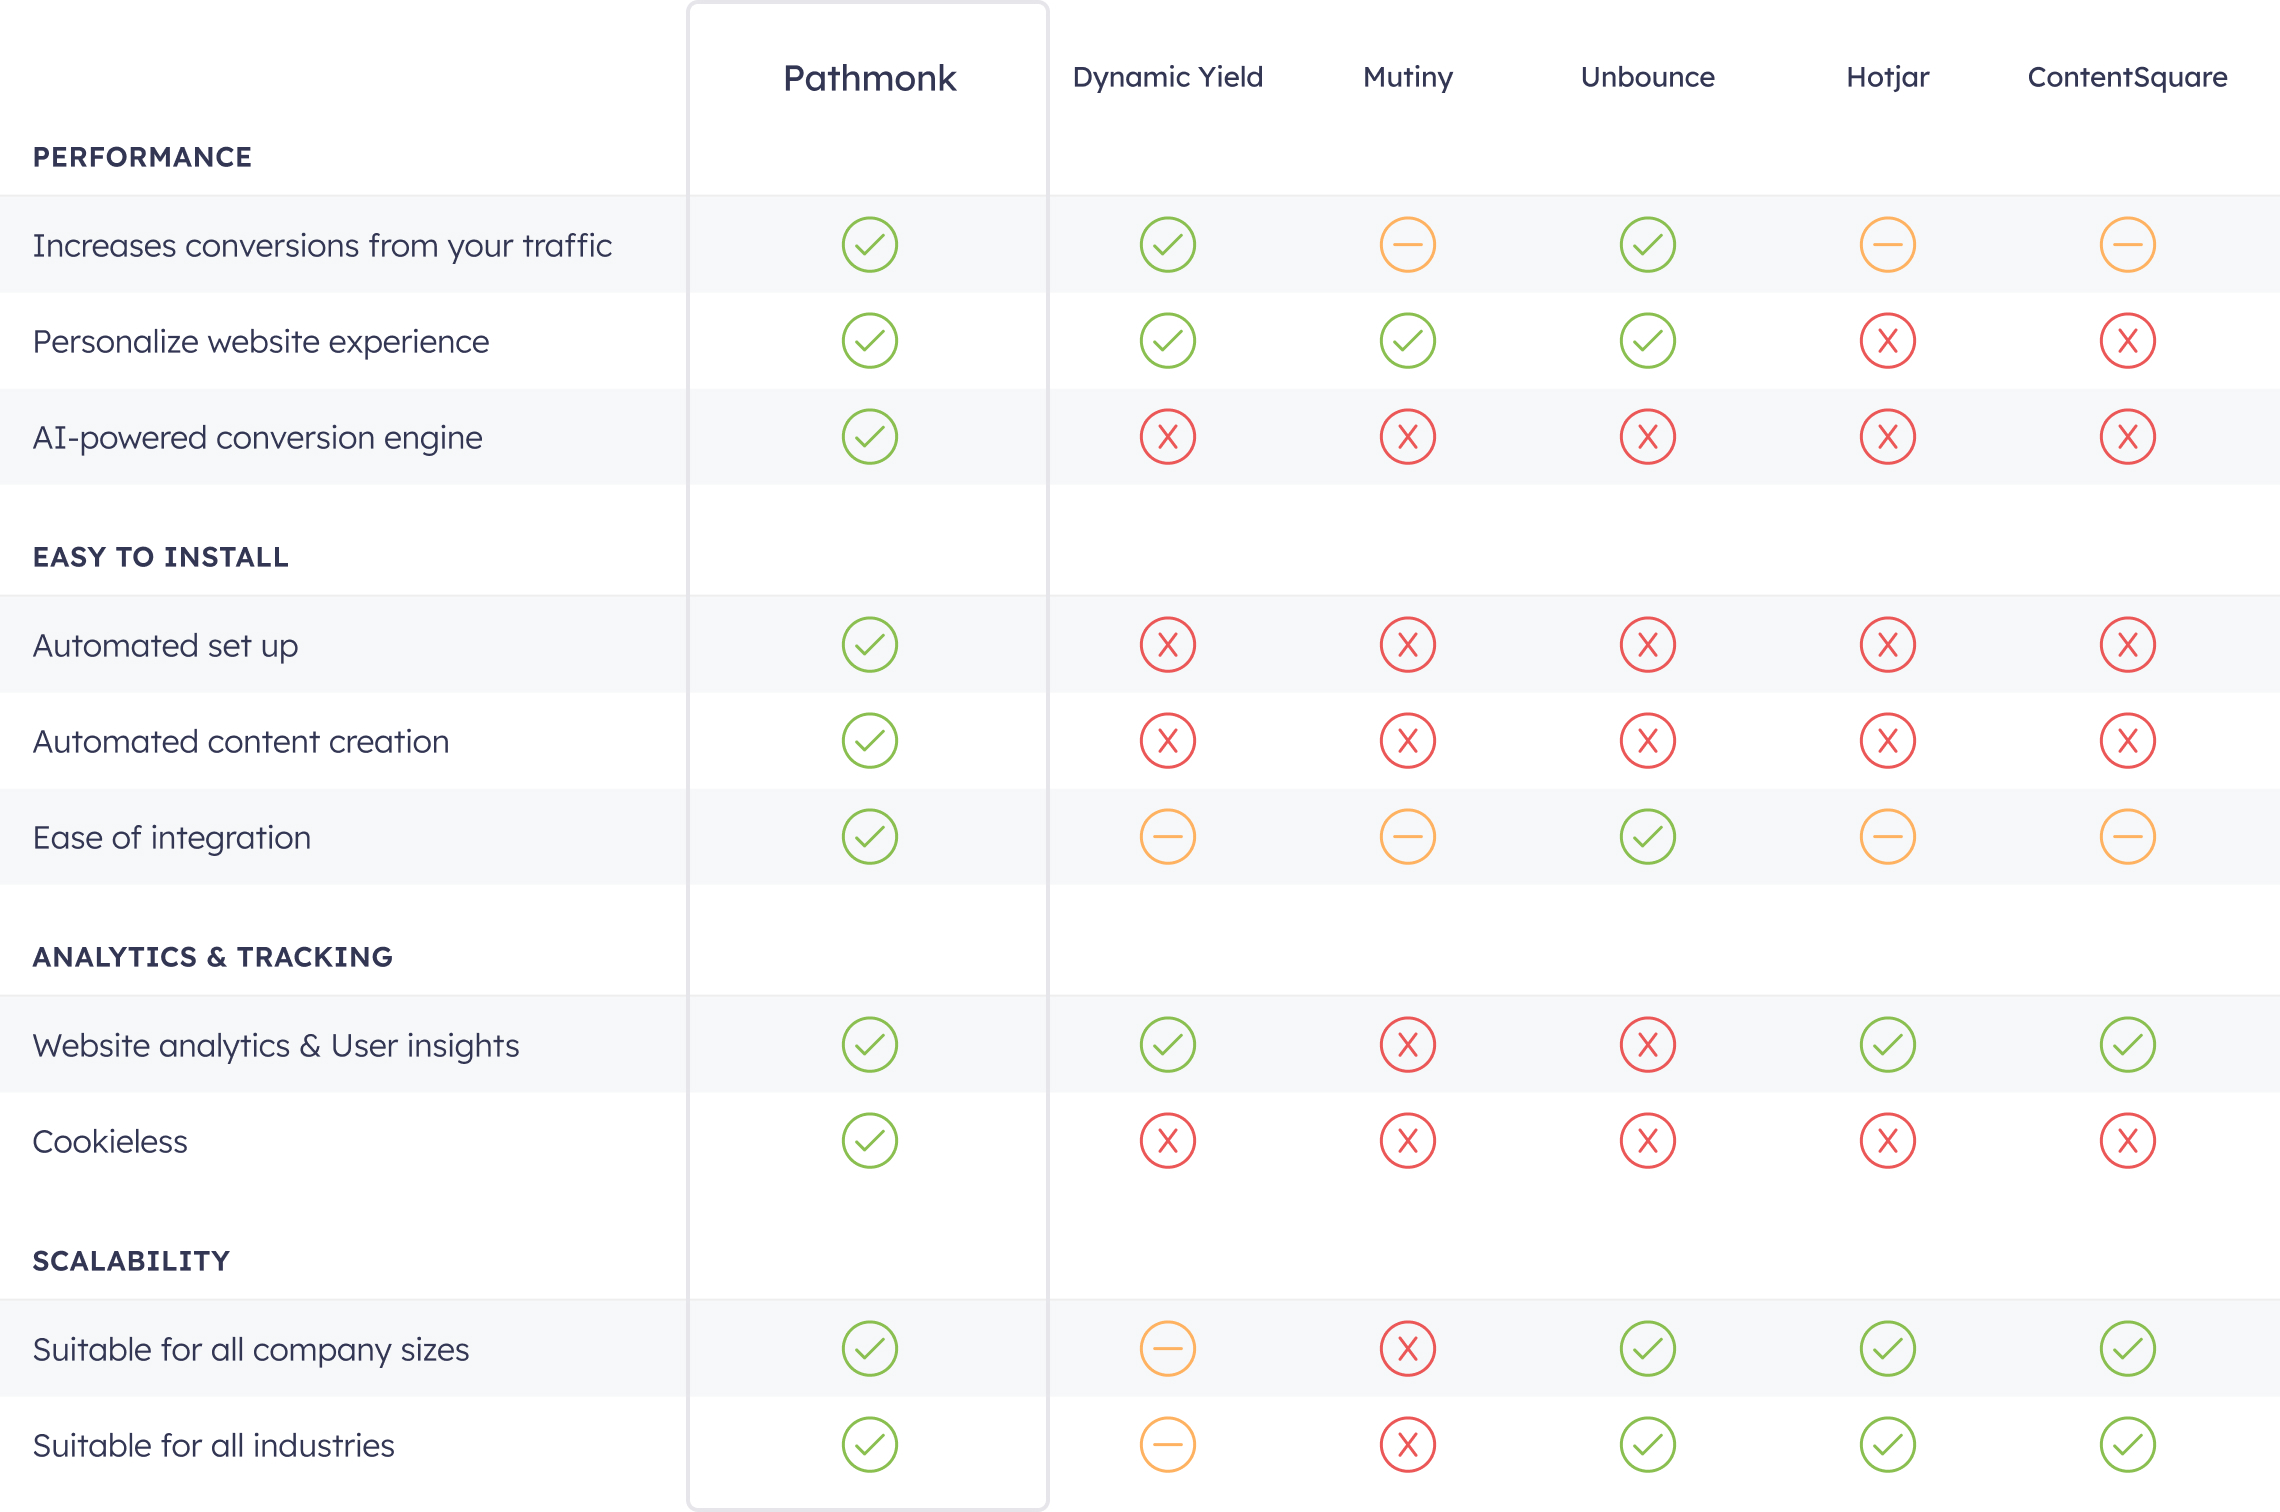2280x1512 pixels.
Task: Click Mutiny's orange dash for Increases conversions
Action: 1407,245
